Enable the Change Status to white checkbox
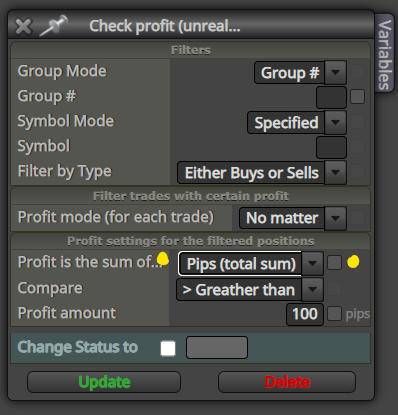The image size is (398, 415). pyautogui.click(x=168, y=349)
